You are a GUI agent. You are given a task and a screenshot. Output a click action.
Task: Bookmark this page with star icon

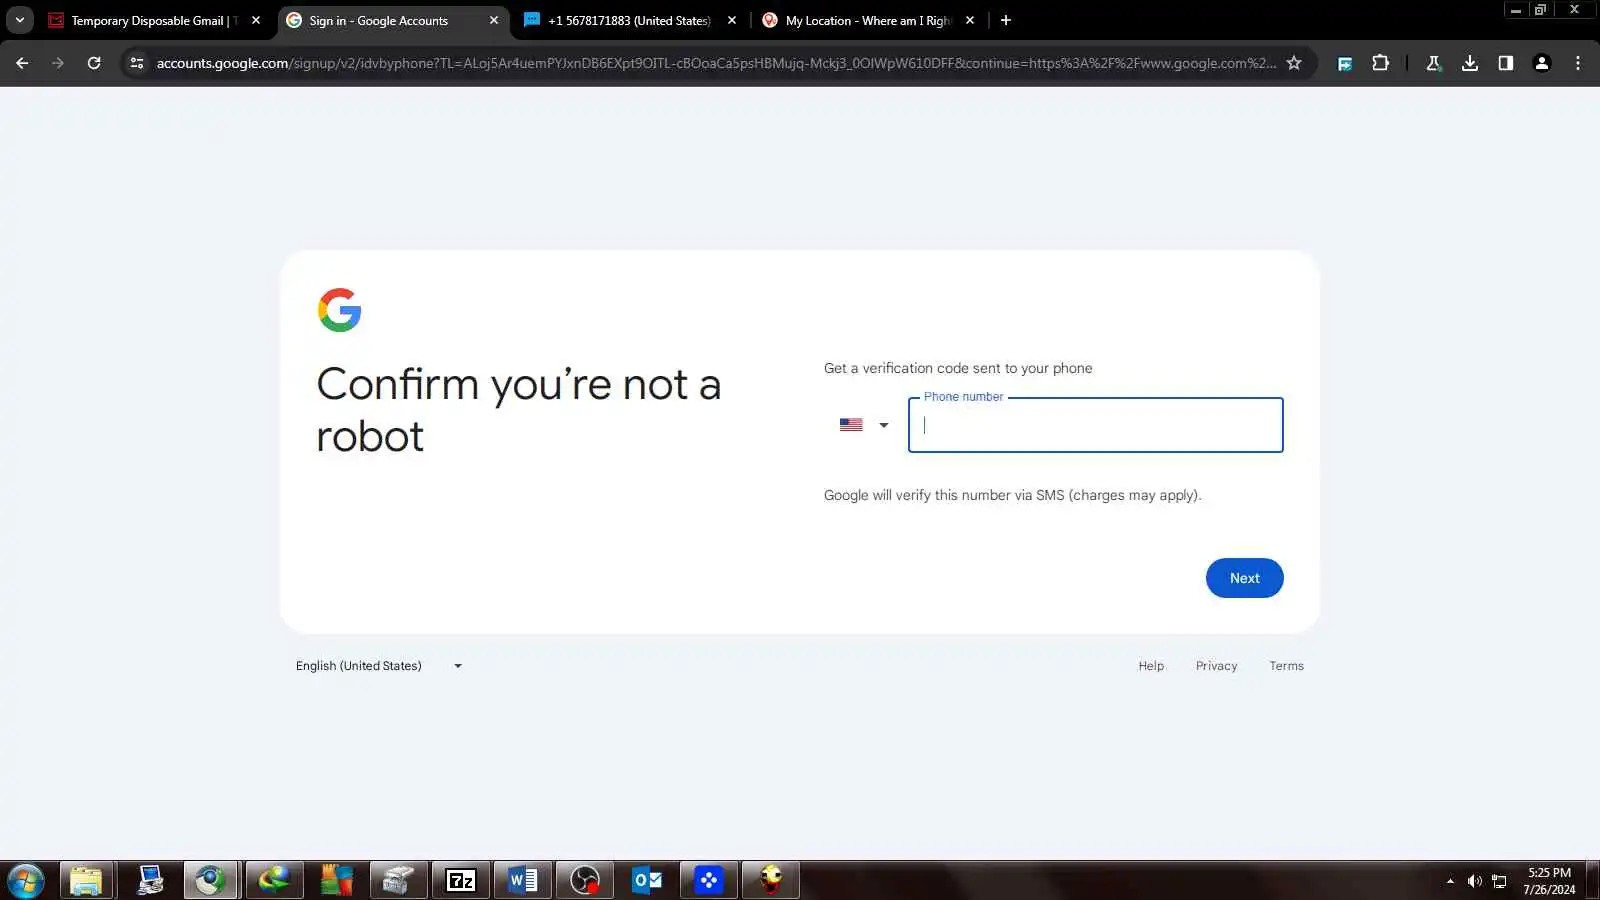coord(1294,63)
